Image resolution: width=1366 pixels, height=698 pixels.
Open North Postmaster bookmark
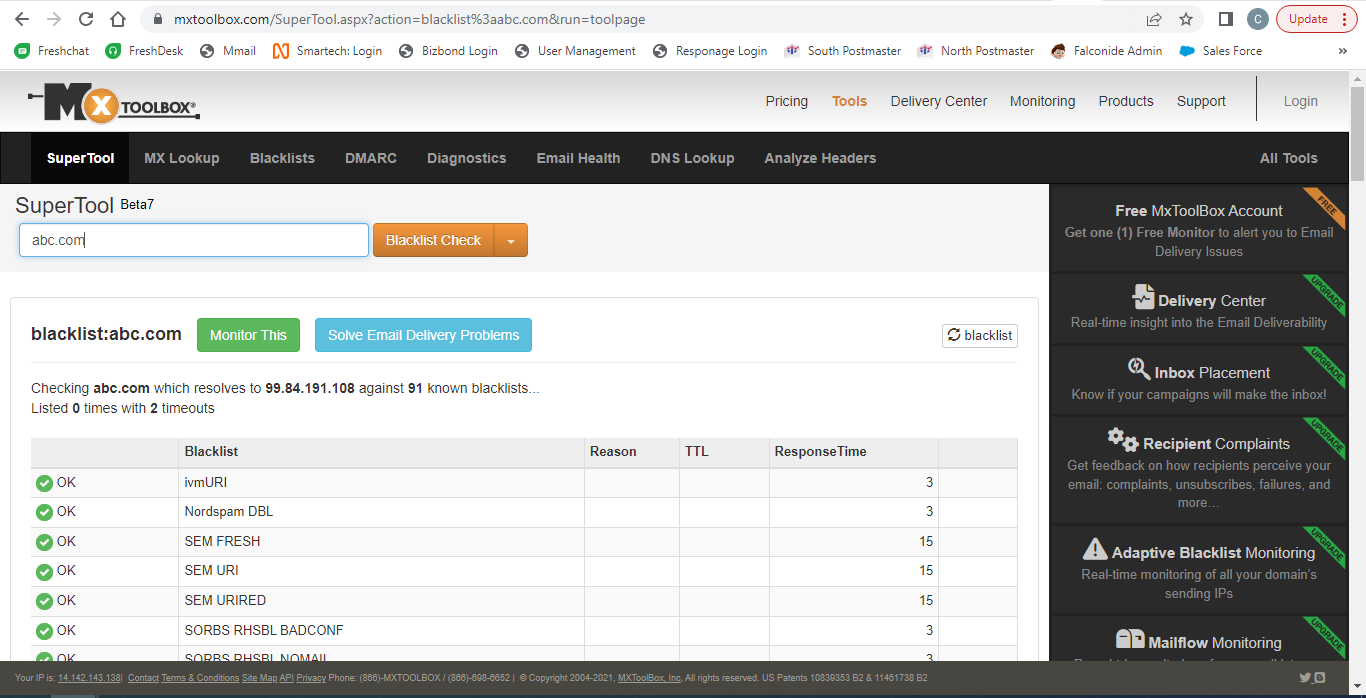pos(976,51)
